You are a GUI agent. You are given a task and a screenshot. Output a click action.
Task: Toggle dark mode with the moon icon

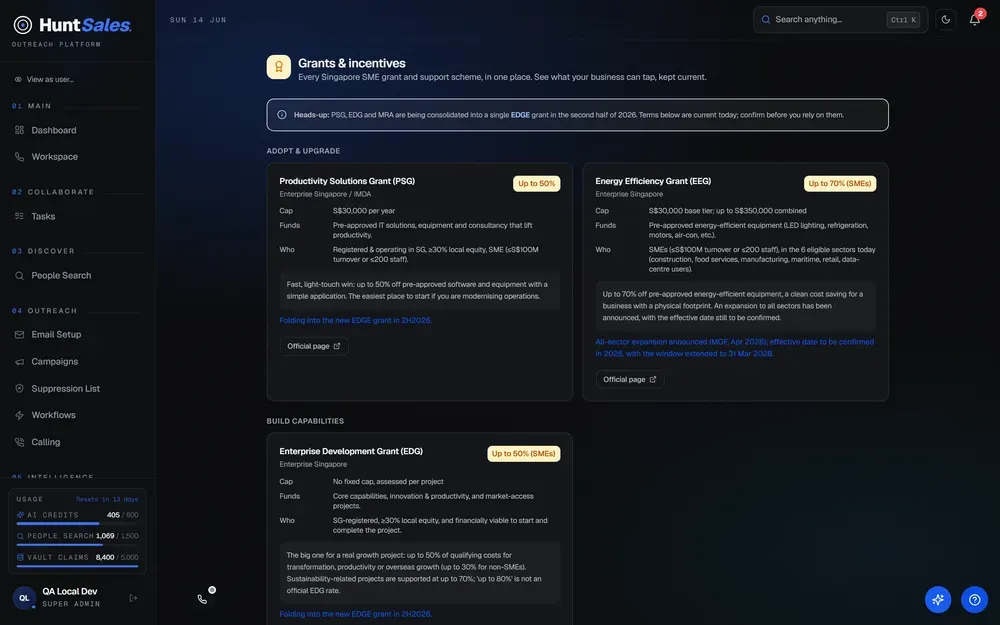945,20
